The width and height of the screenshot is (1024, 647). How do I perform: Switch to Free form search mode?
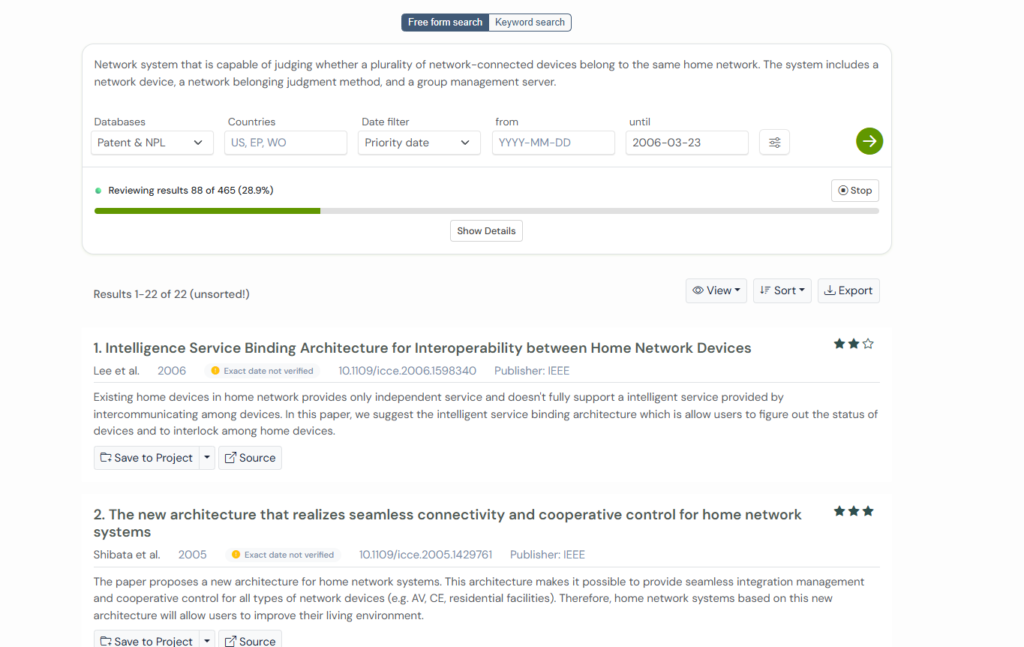[445, 22]
